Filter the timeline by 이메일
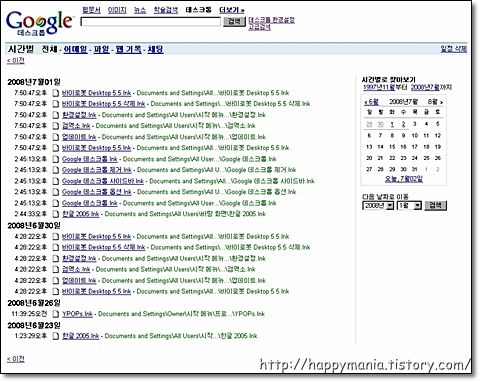 [75, 50]
